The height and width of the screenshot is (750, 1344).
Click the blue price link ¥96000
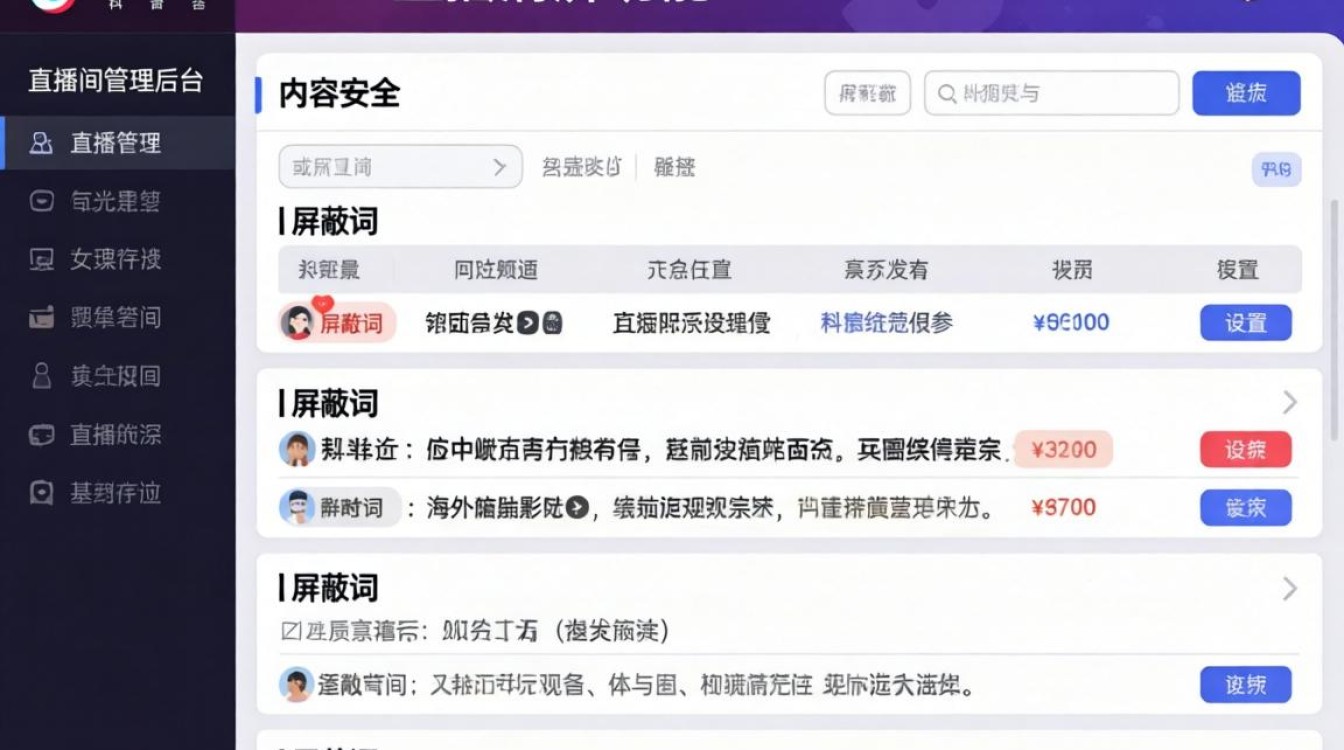1069,322
